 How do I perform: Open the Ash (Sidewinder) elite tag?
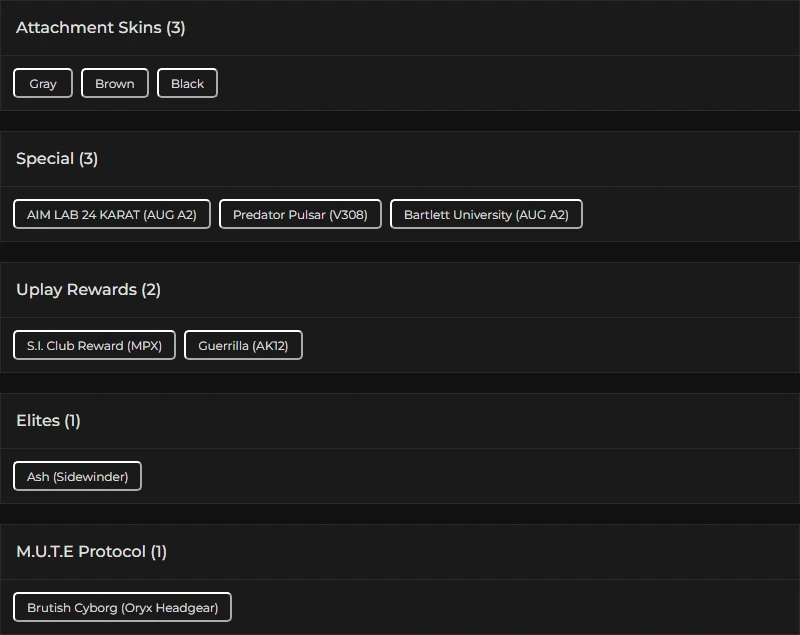click(x=78, y=477)
